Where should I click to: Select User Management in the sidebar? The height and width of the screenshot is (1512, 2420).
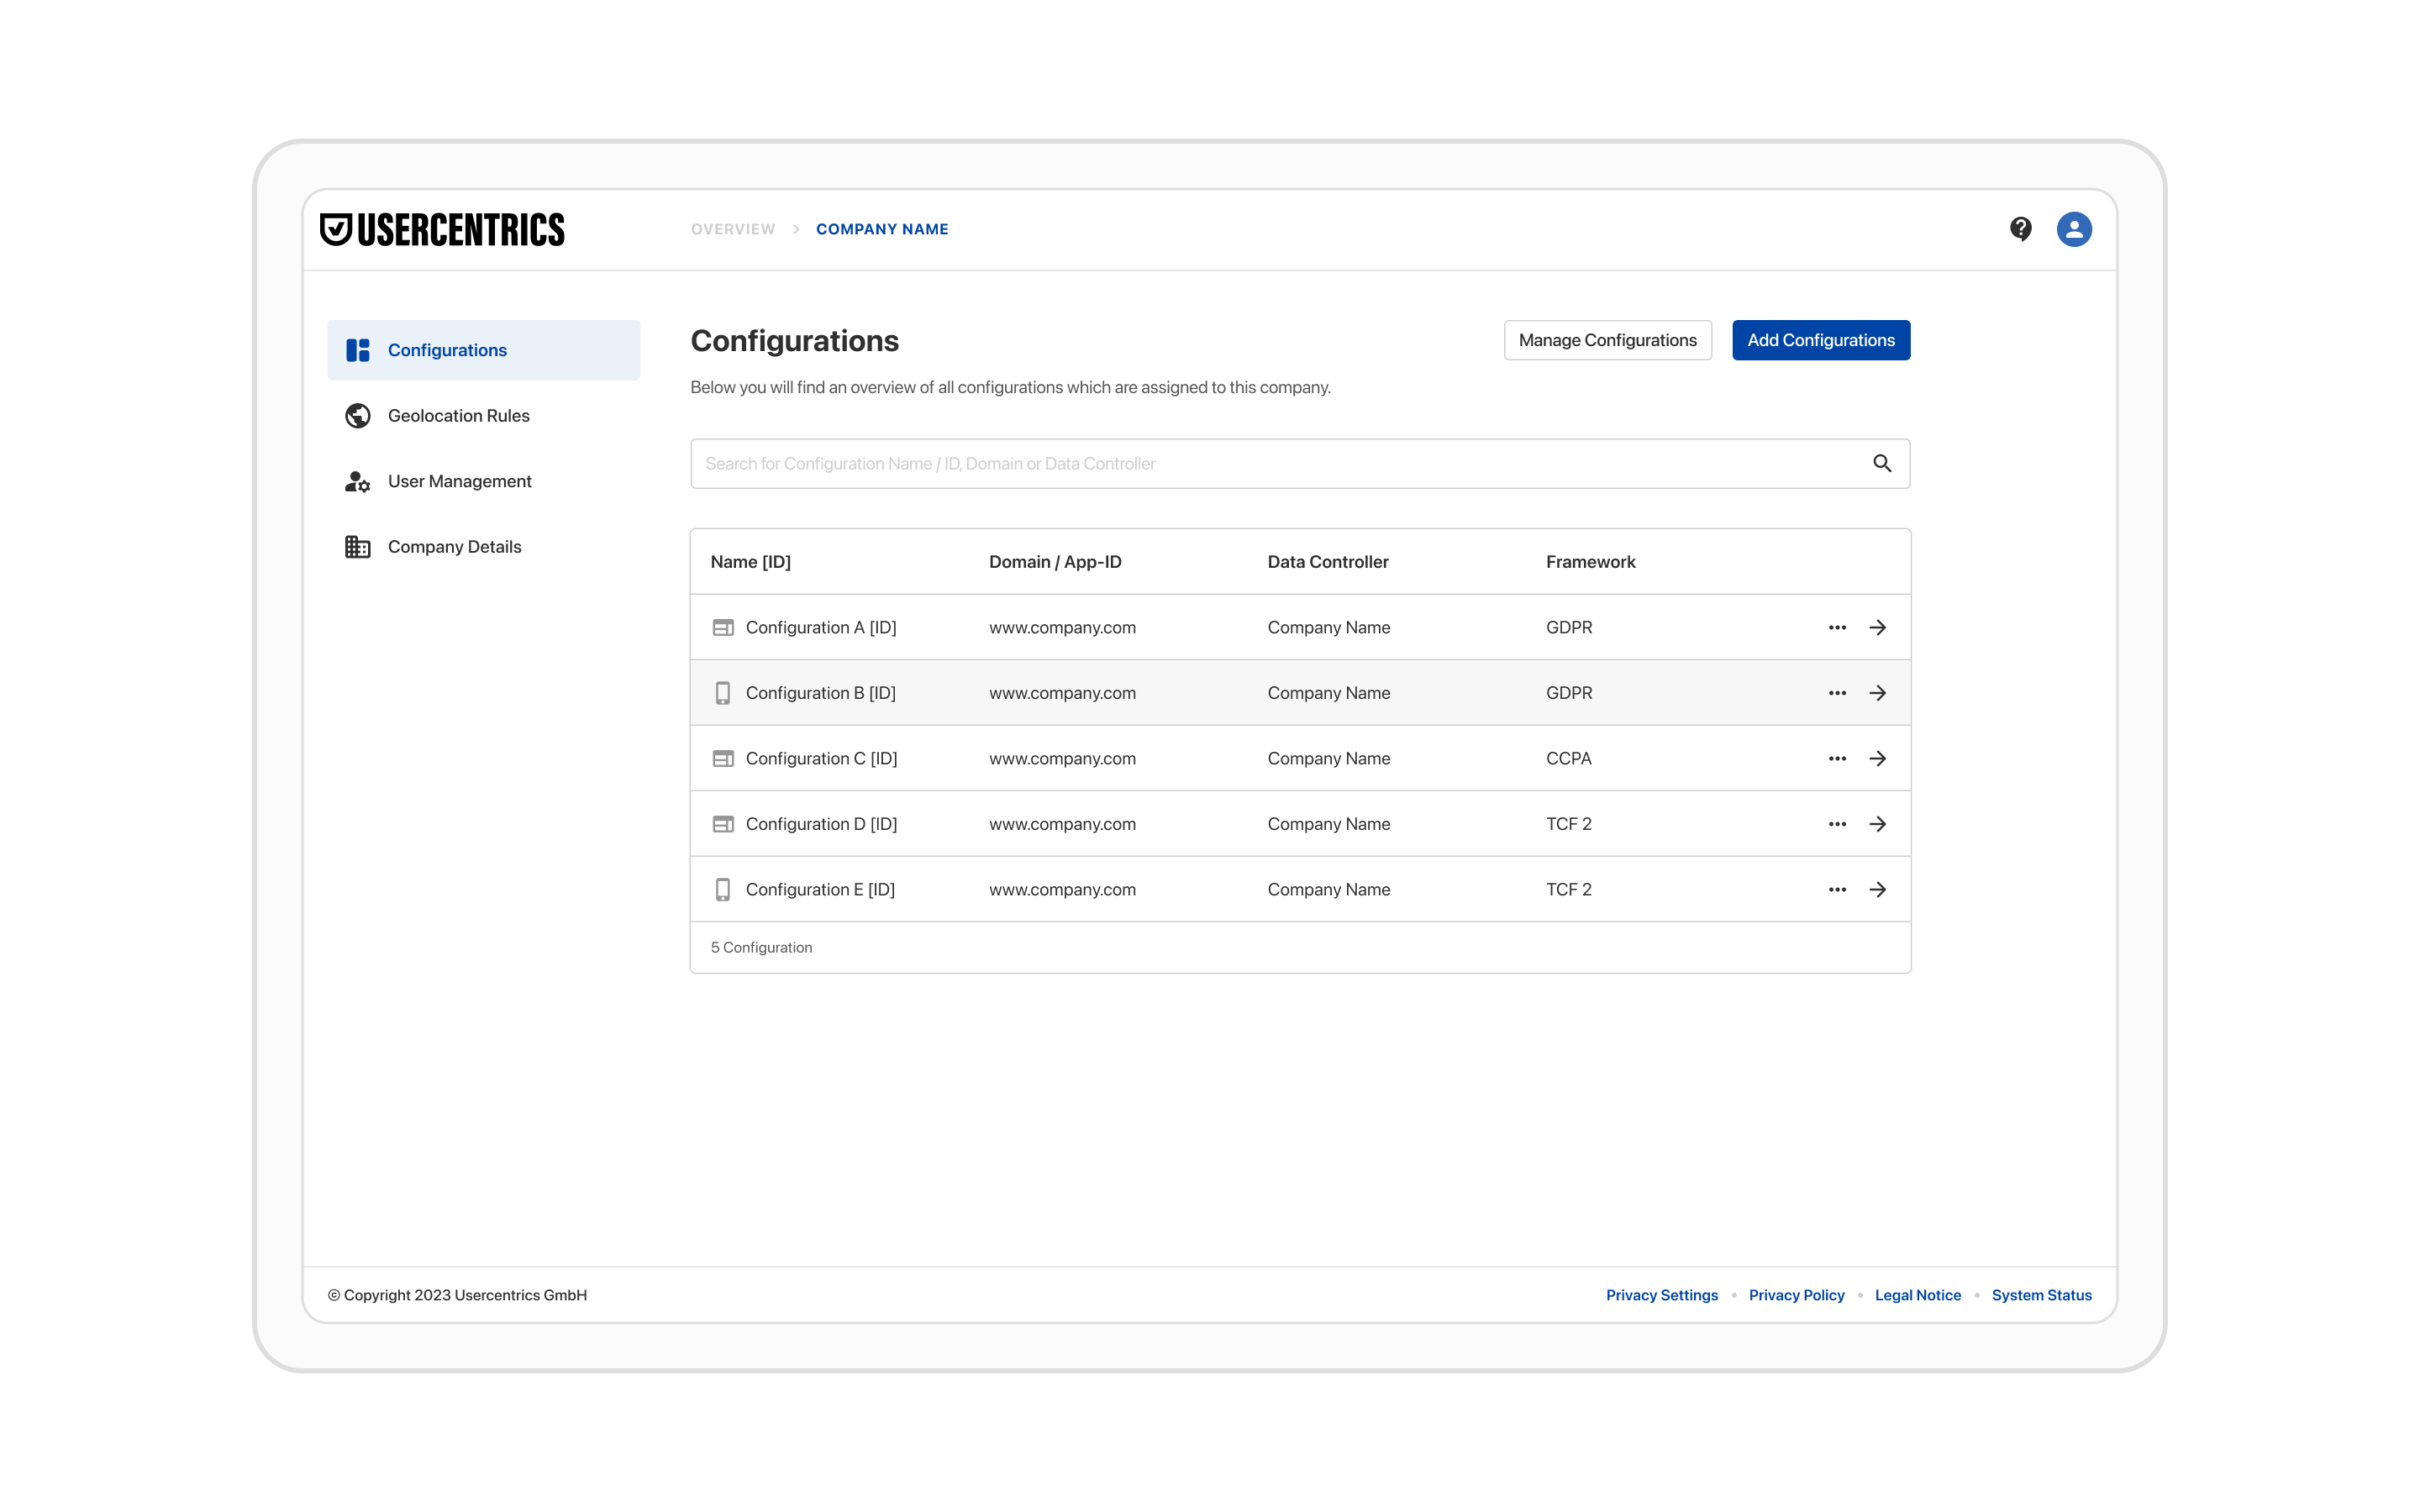(459, 481)
